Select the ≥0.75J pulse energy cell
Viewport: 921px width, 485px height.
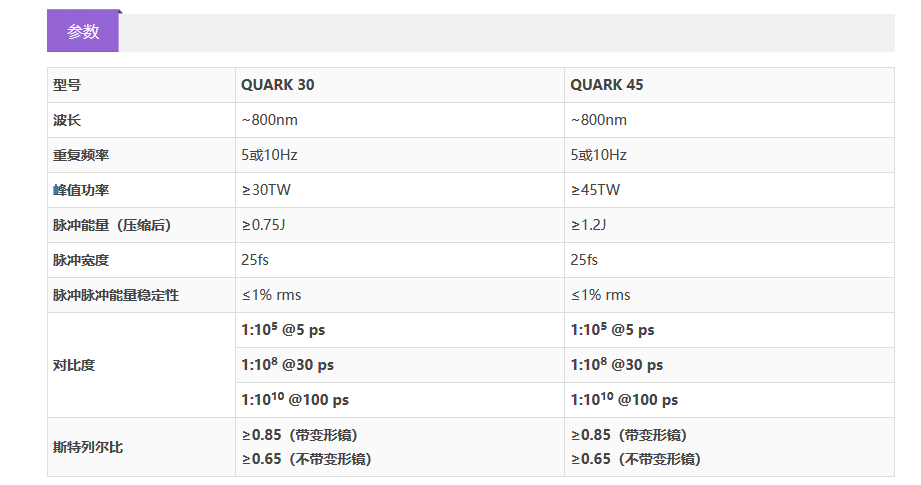point(263,225)
